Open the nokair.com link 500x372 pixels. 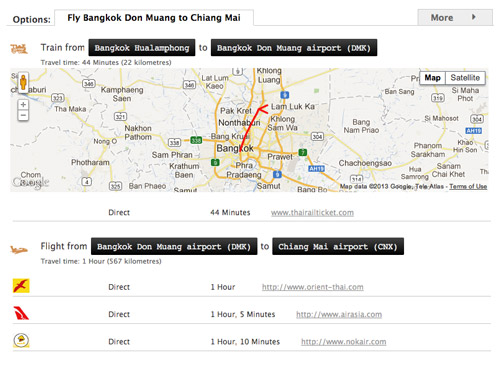tap(344, 342)
